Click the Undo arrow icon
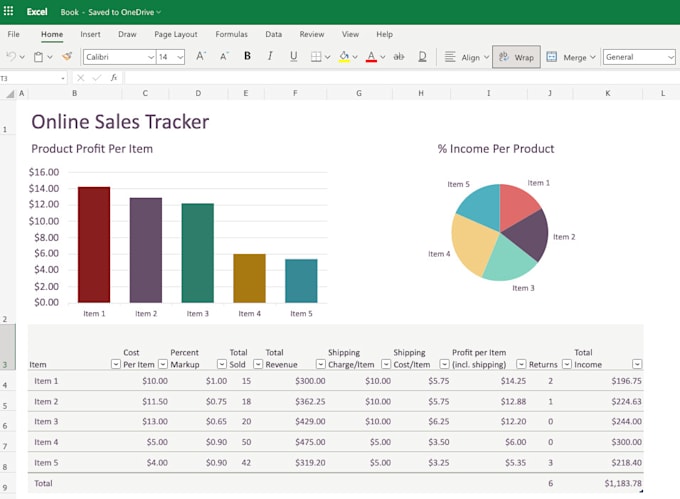The height and width of the screenshot is (499, 680). (x=10, y=57)
